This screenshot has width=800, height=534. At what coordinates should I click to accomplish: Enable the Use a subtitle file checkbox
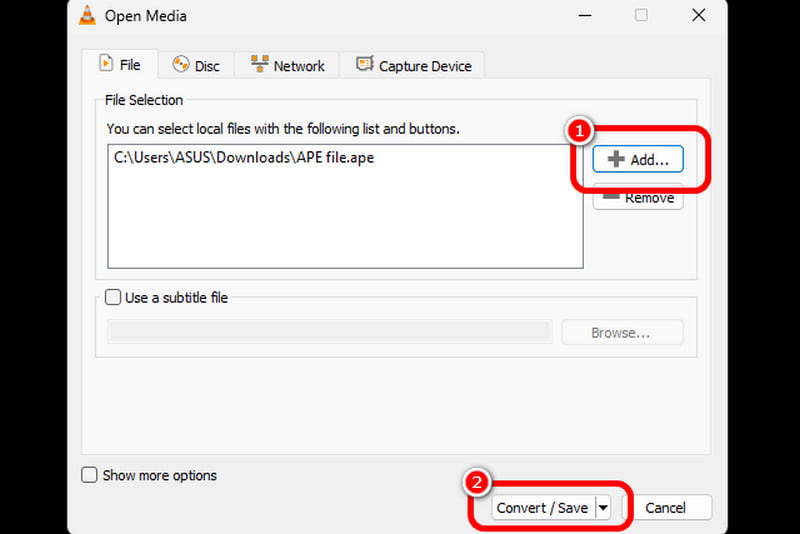click(x=113, y=297)
